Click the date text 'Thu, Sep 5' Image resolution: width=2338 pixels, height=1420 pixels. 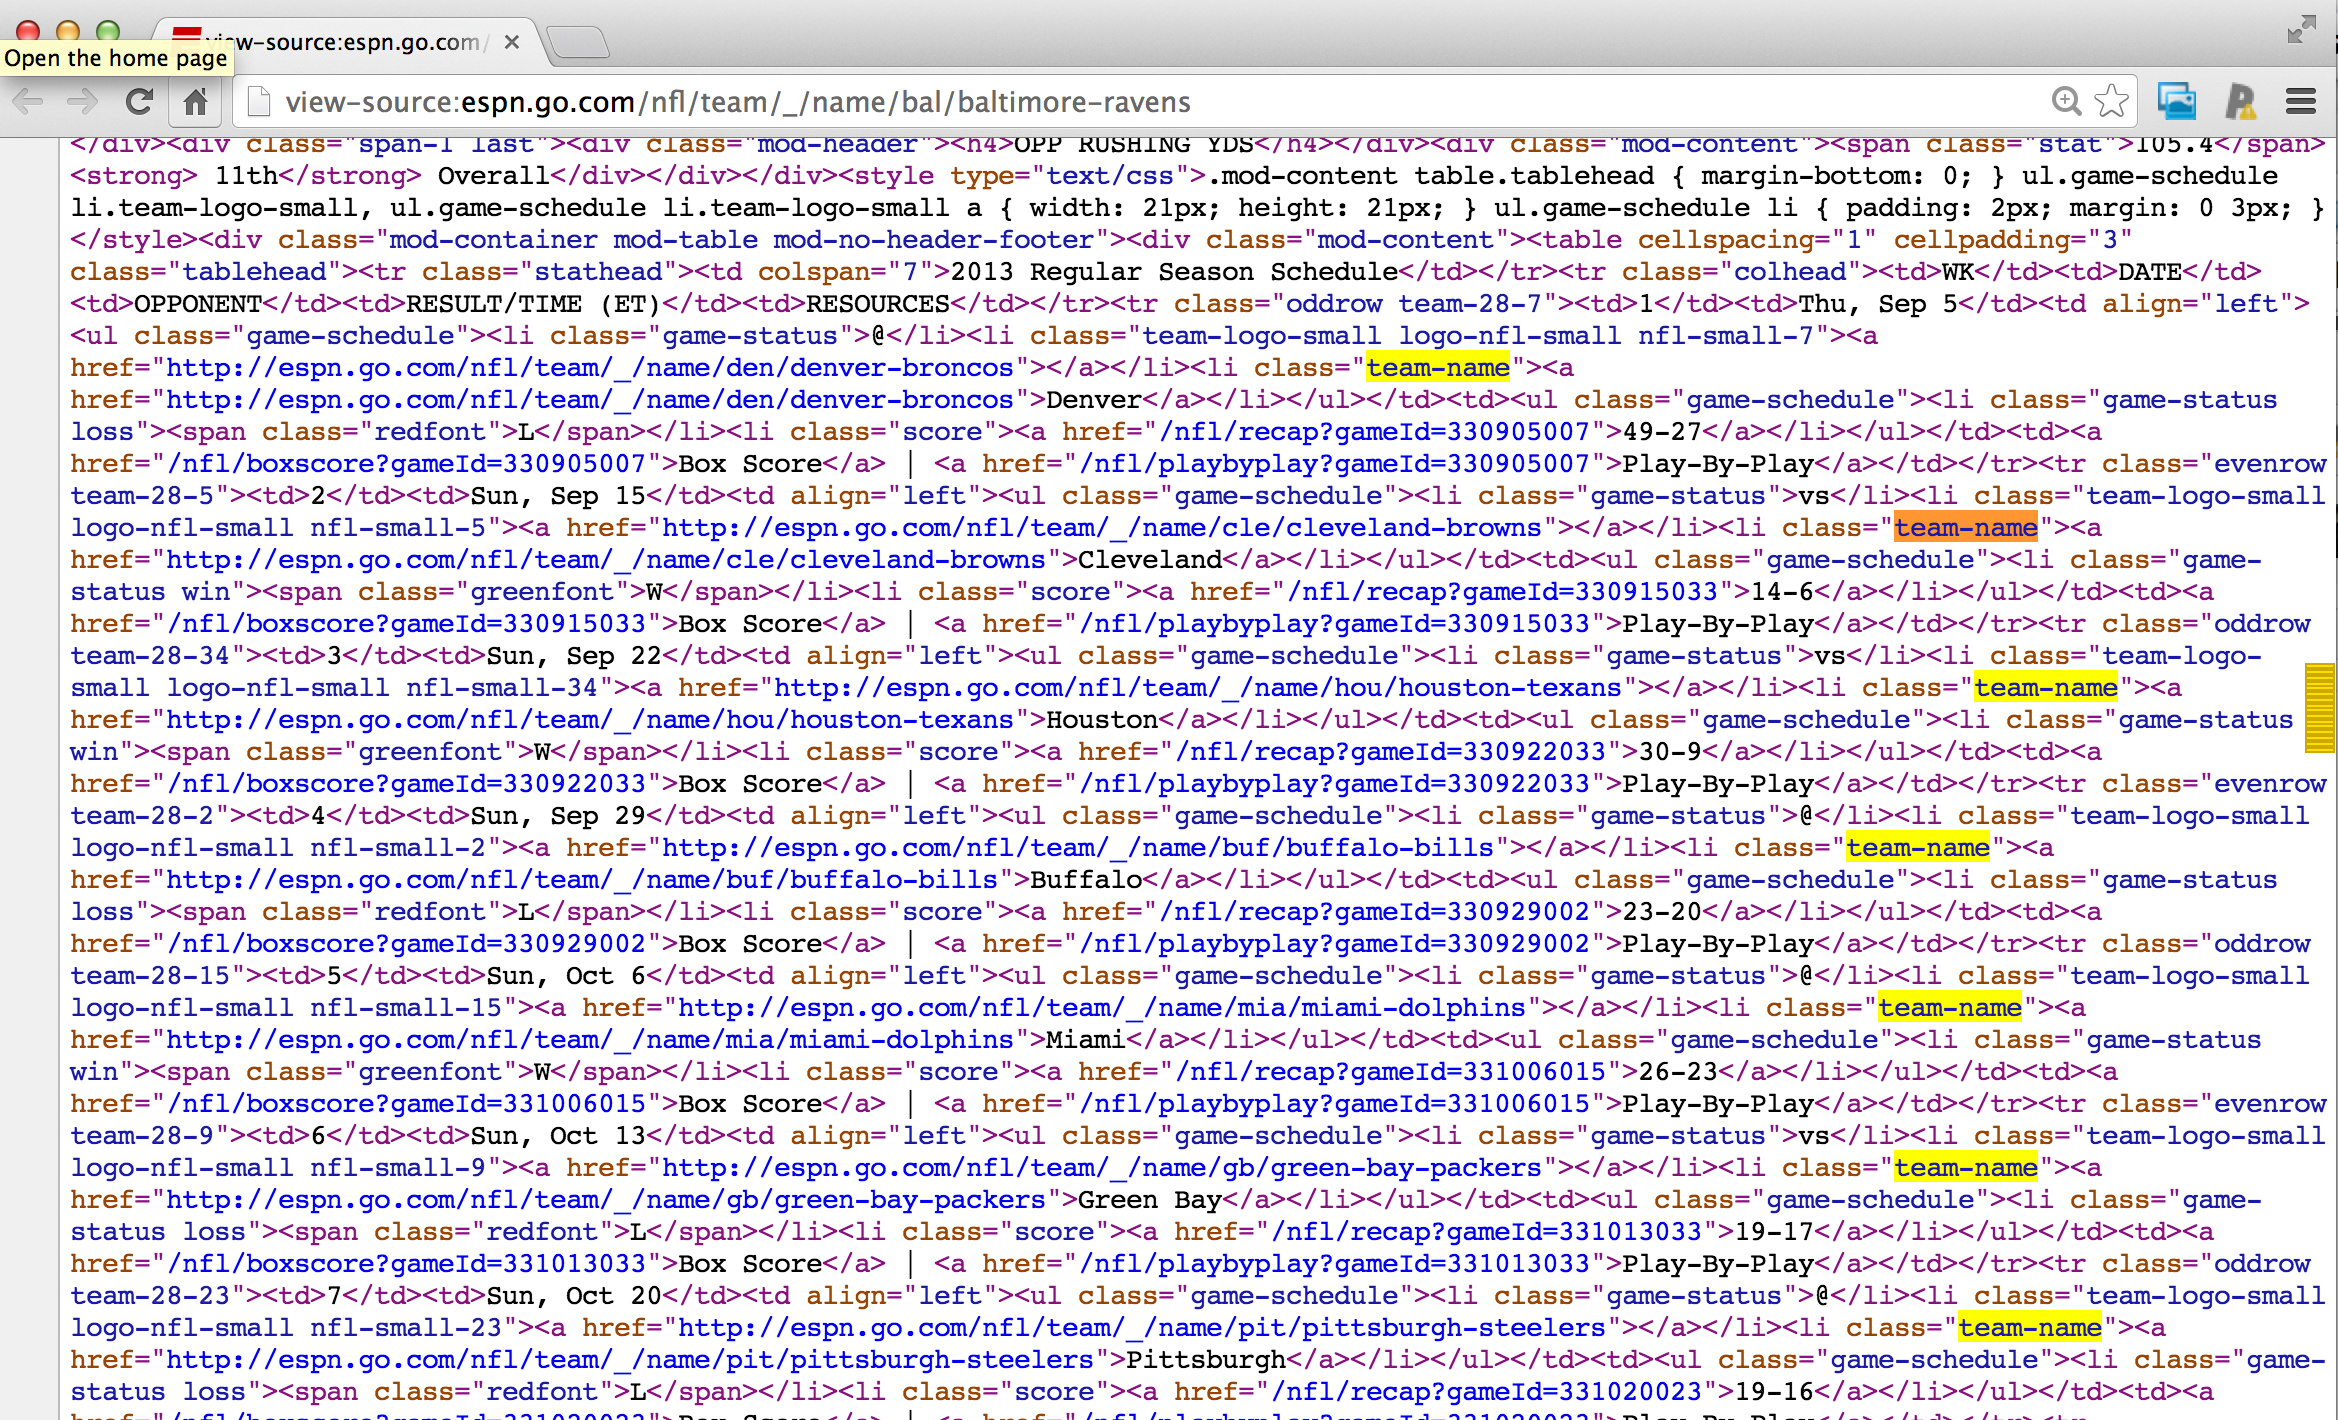tap(1878, 304)
